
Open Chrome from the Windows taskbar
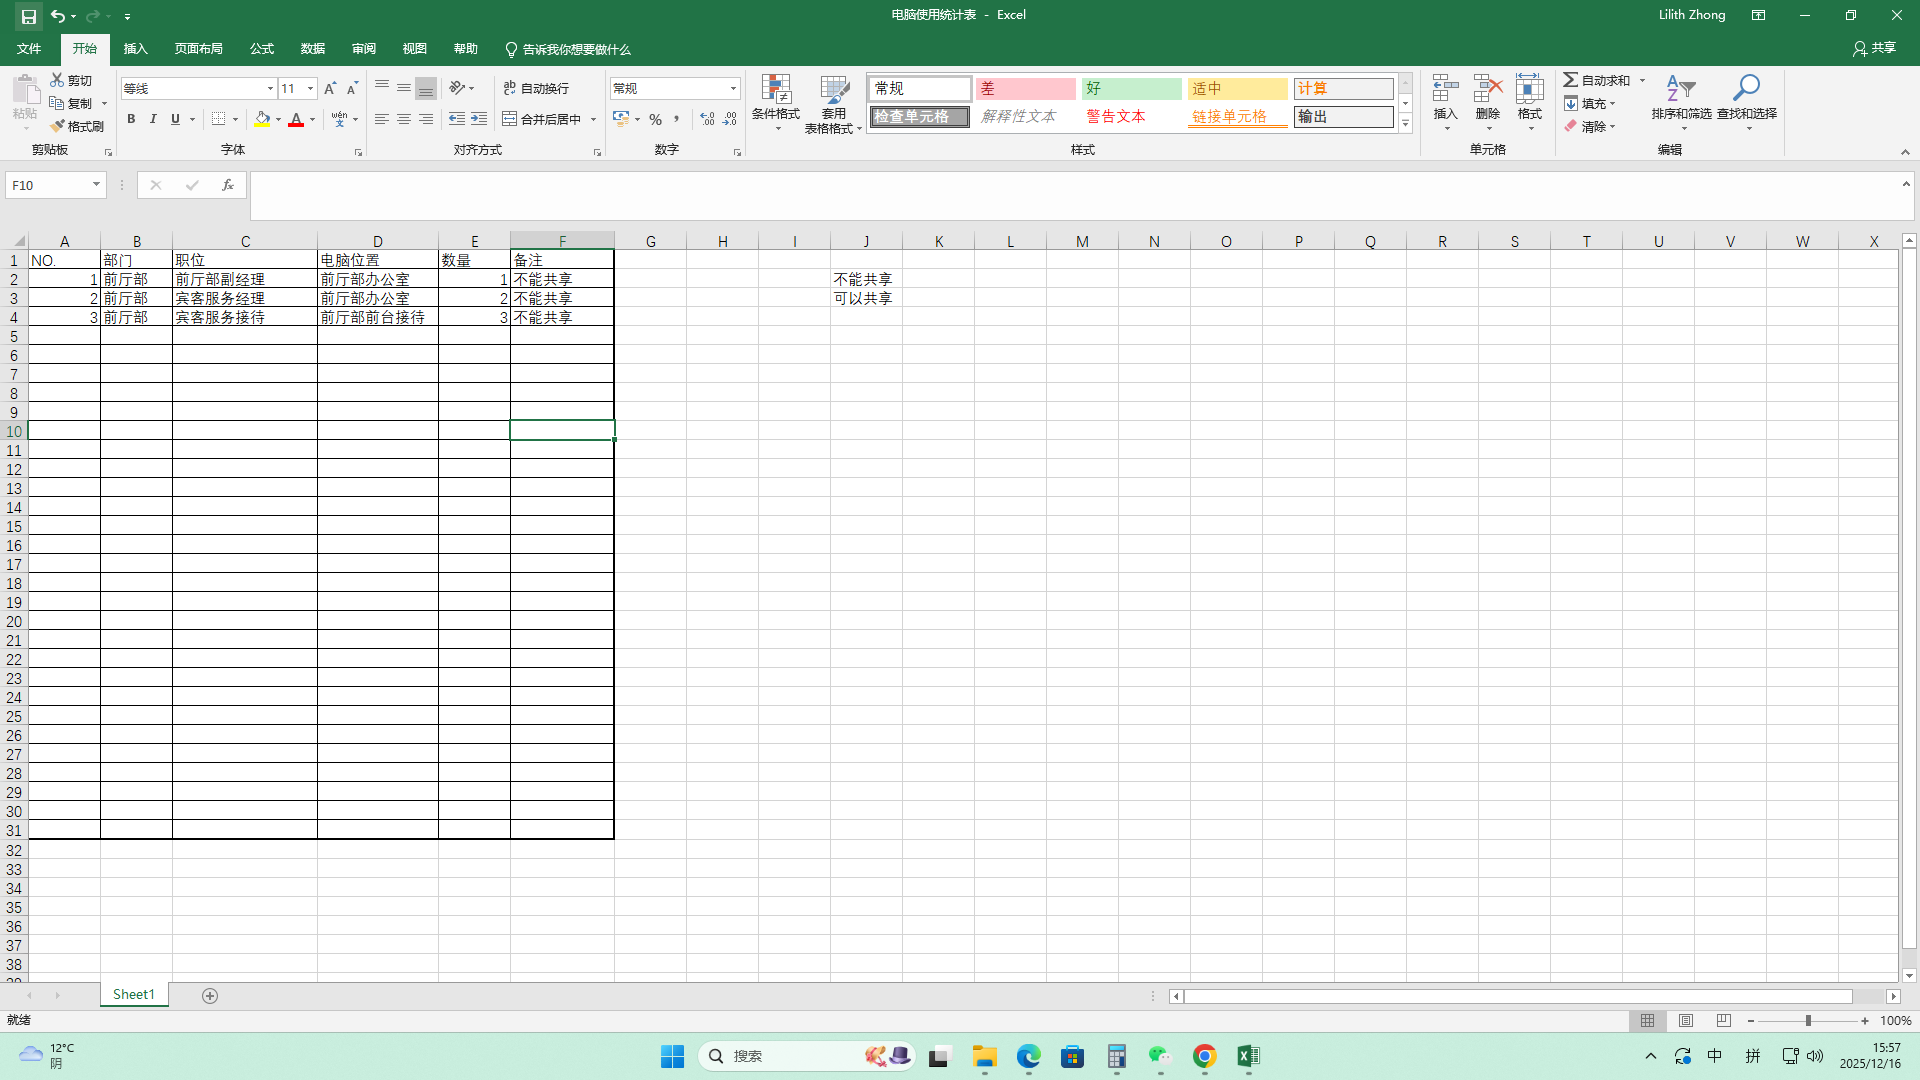[1204, 1056]
